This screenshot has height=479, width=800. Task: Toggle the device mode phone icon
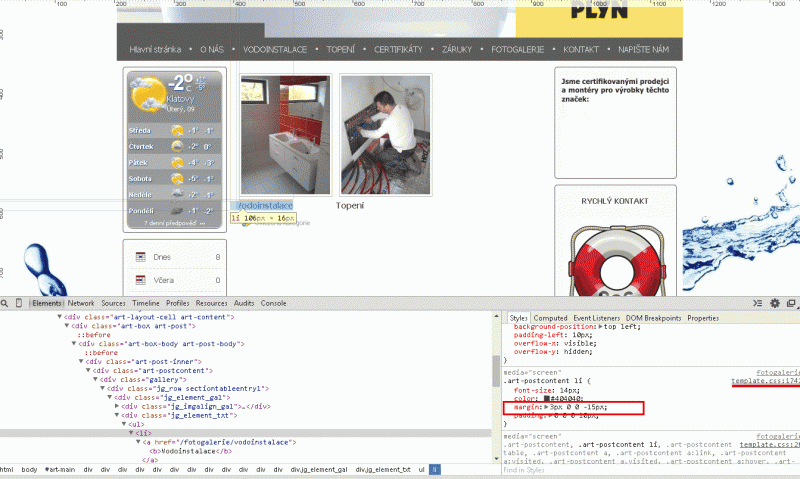pos(20,303)
